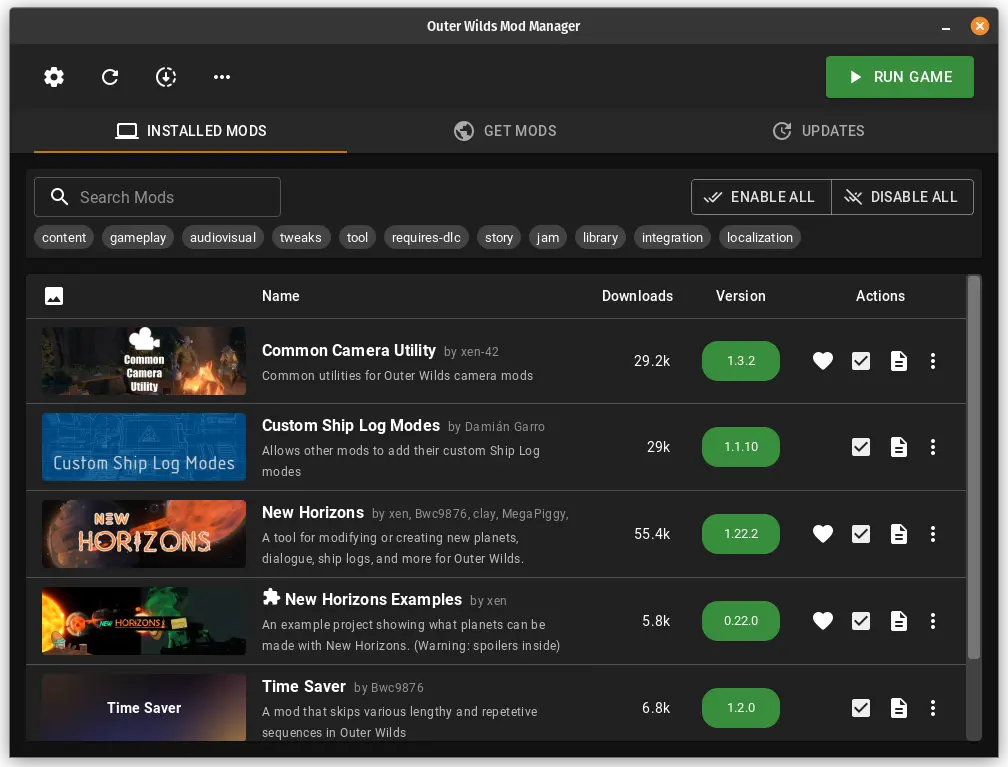Image resolution: width=1008 pixels, height=767 pixels.
Task: Select the Time Saver mod title
Action: click(304, 687)
